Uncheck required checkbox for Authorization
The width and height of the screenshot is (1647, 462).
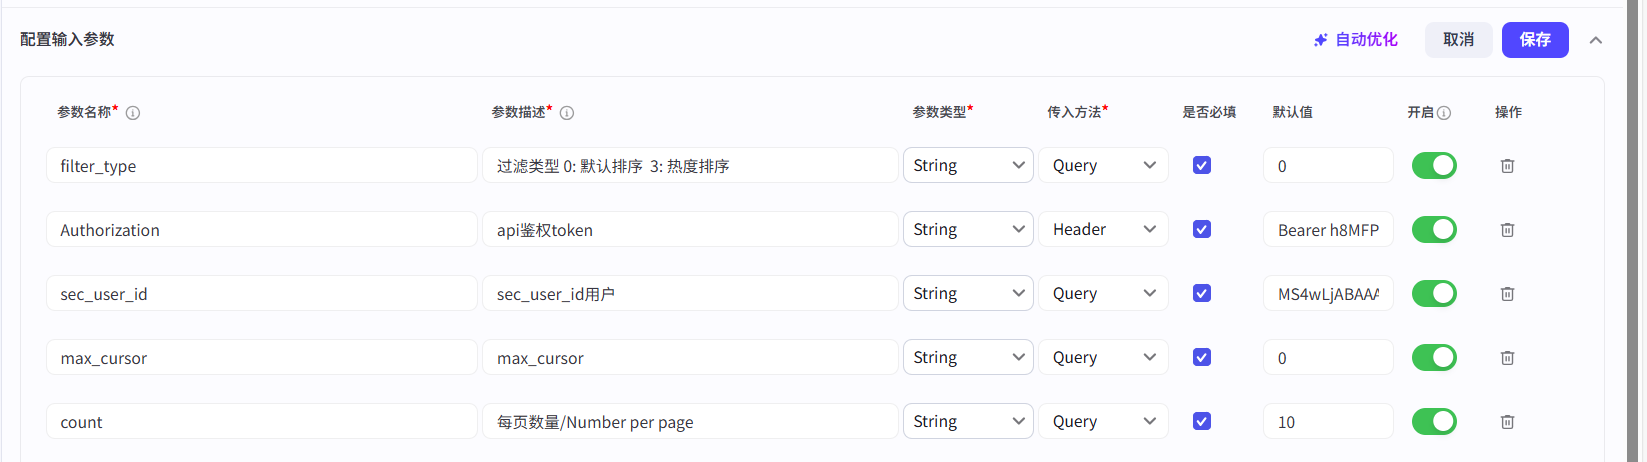[1202, 229]
